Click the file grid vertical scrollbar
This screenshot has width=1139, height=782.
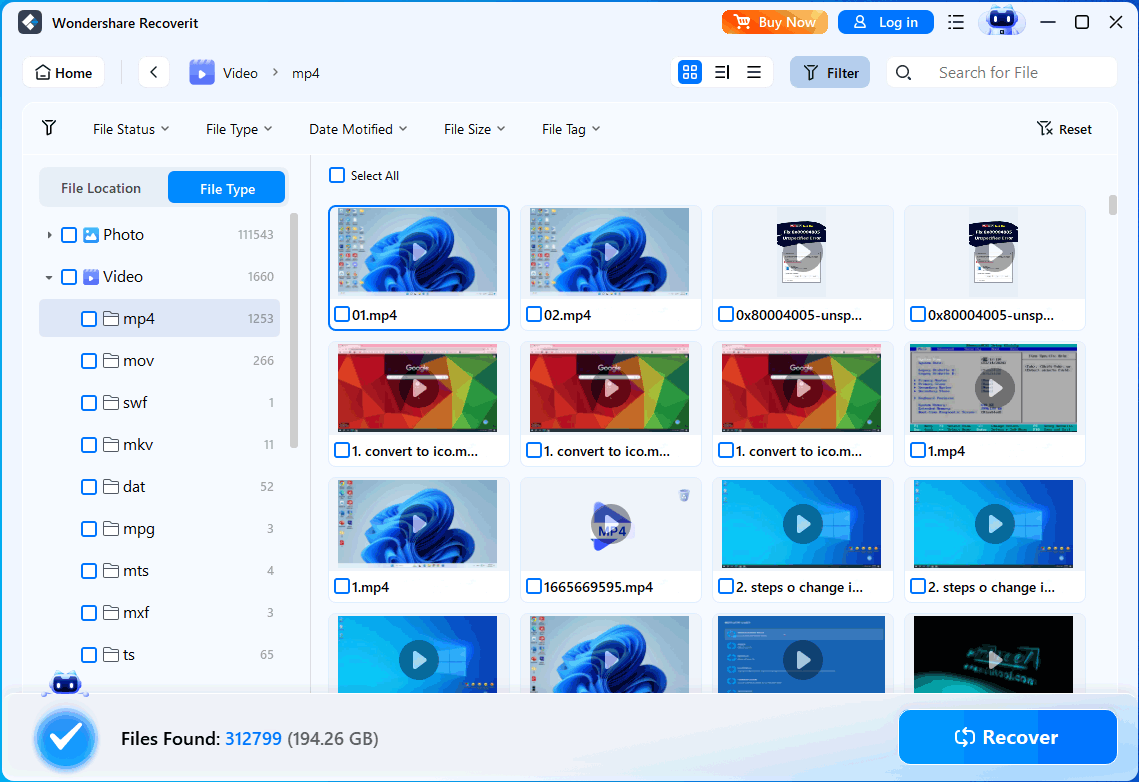pyautogui.click(x=1112, y=205)
